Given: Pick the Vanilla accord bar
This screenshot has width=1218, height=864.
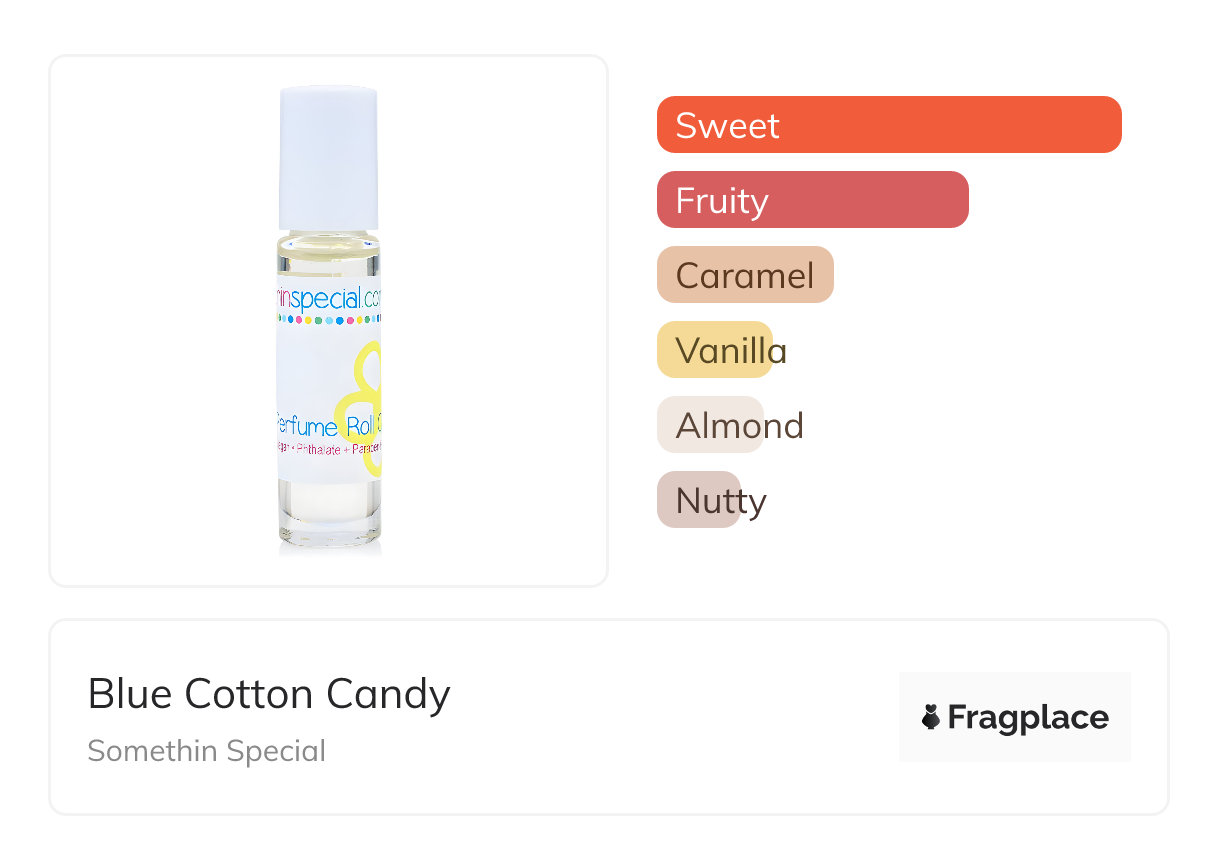Looking at the screenshot, I should tap(715, 350).
